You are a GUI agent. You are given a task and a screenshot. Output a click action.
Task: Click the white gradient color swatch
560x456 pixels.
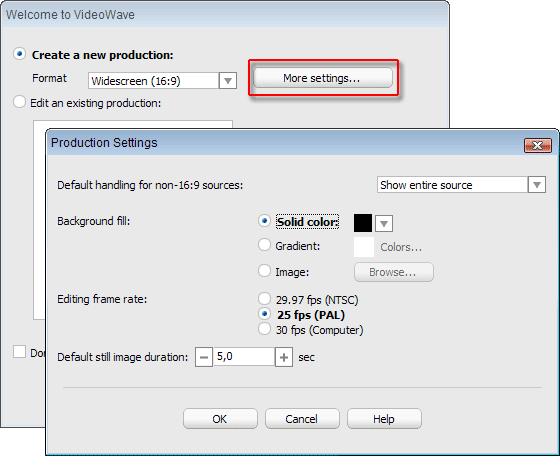364,247
